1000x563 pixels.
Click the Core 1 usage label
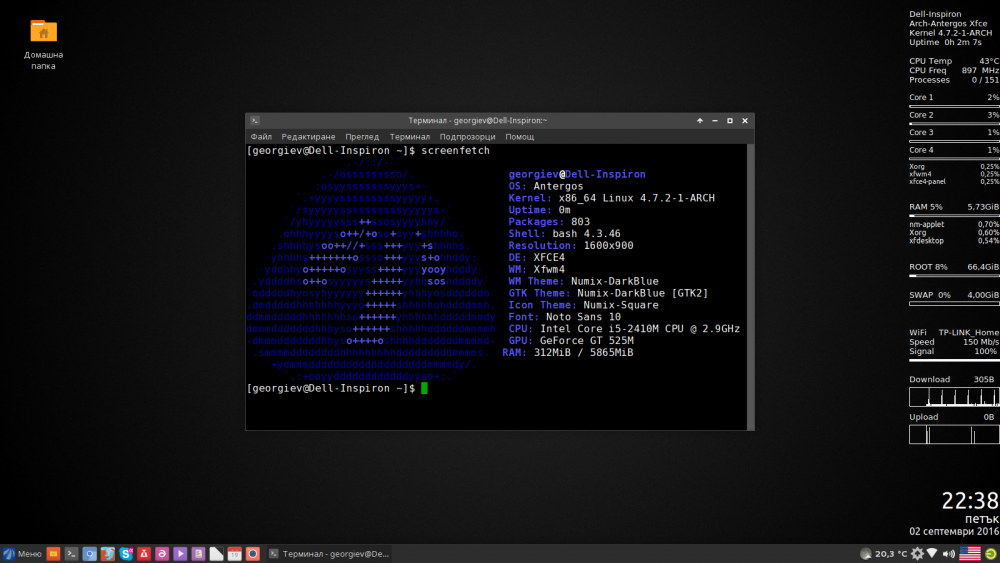(x=921, y=98)
